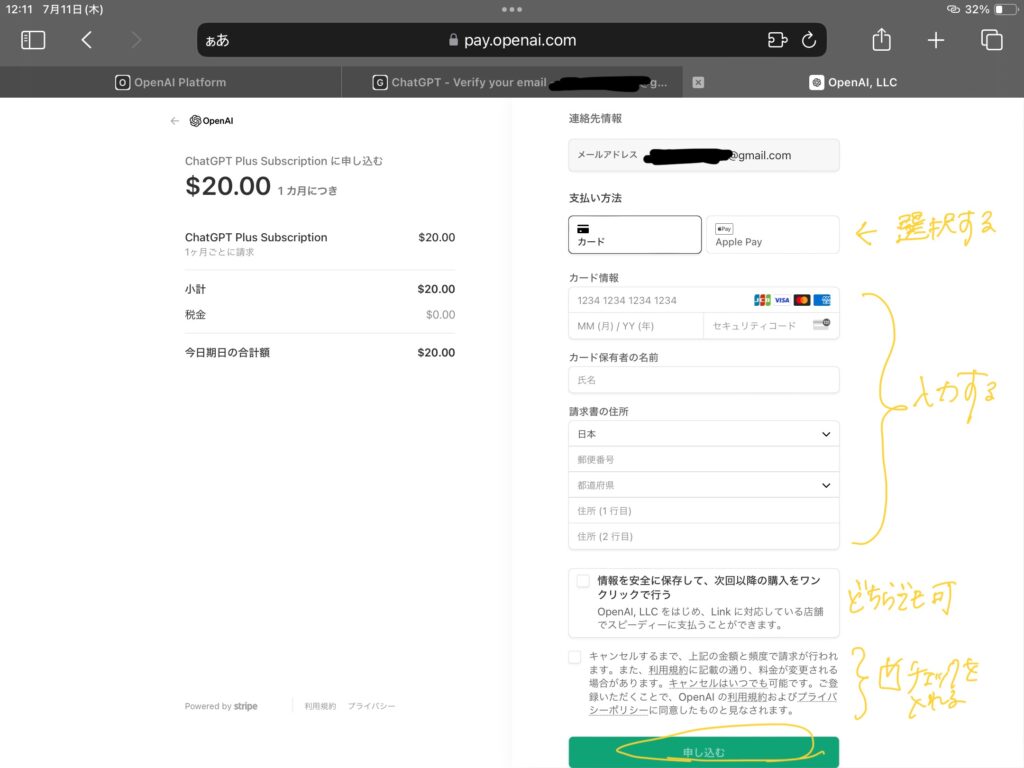
Task: Tap the forward navigation arrow
Action: (x=136, y=40)
